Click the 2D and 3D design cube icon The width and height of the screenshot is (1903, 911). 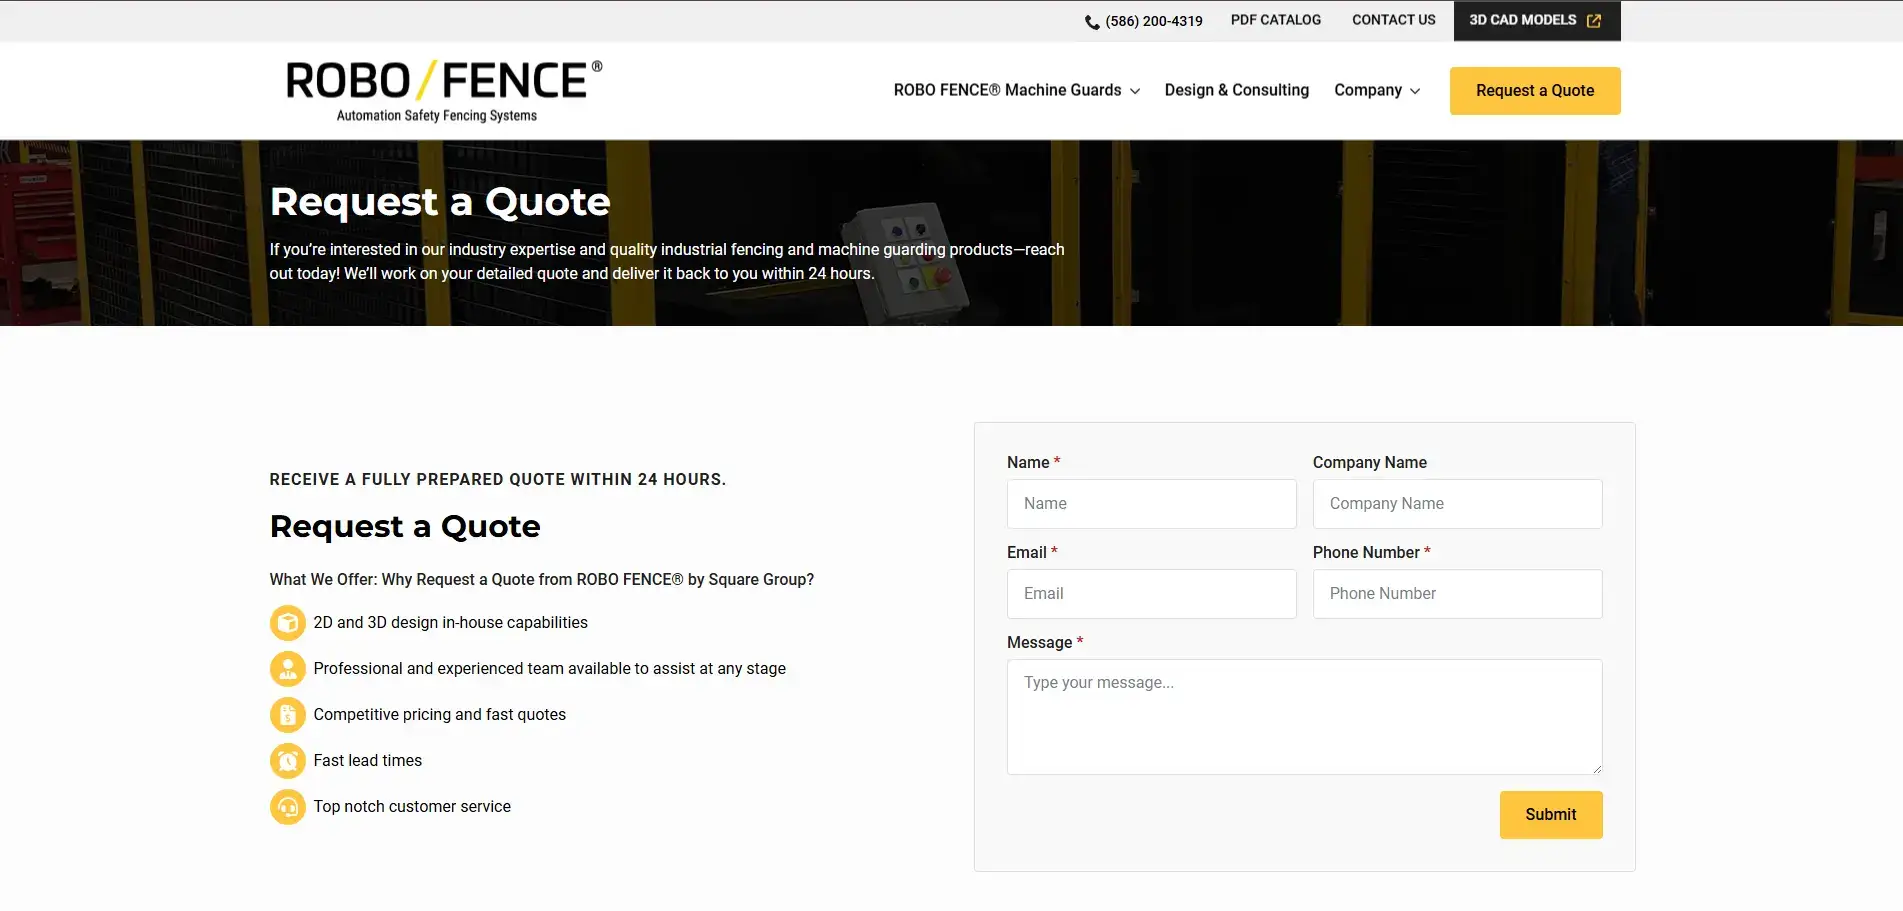(x=288, y=623)
